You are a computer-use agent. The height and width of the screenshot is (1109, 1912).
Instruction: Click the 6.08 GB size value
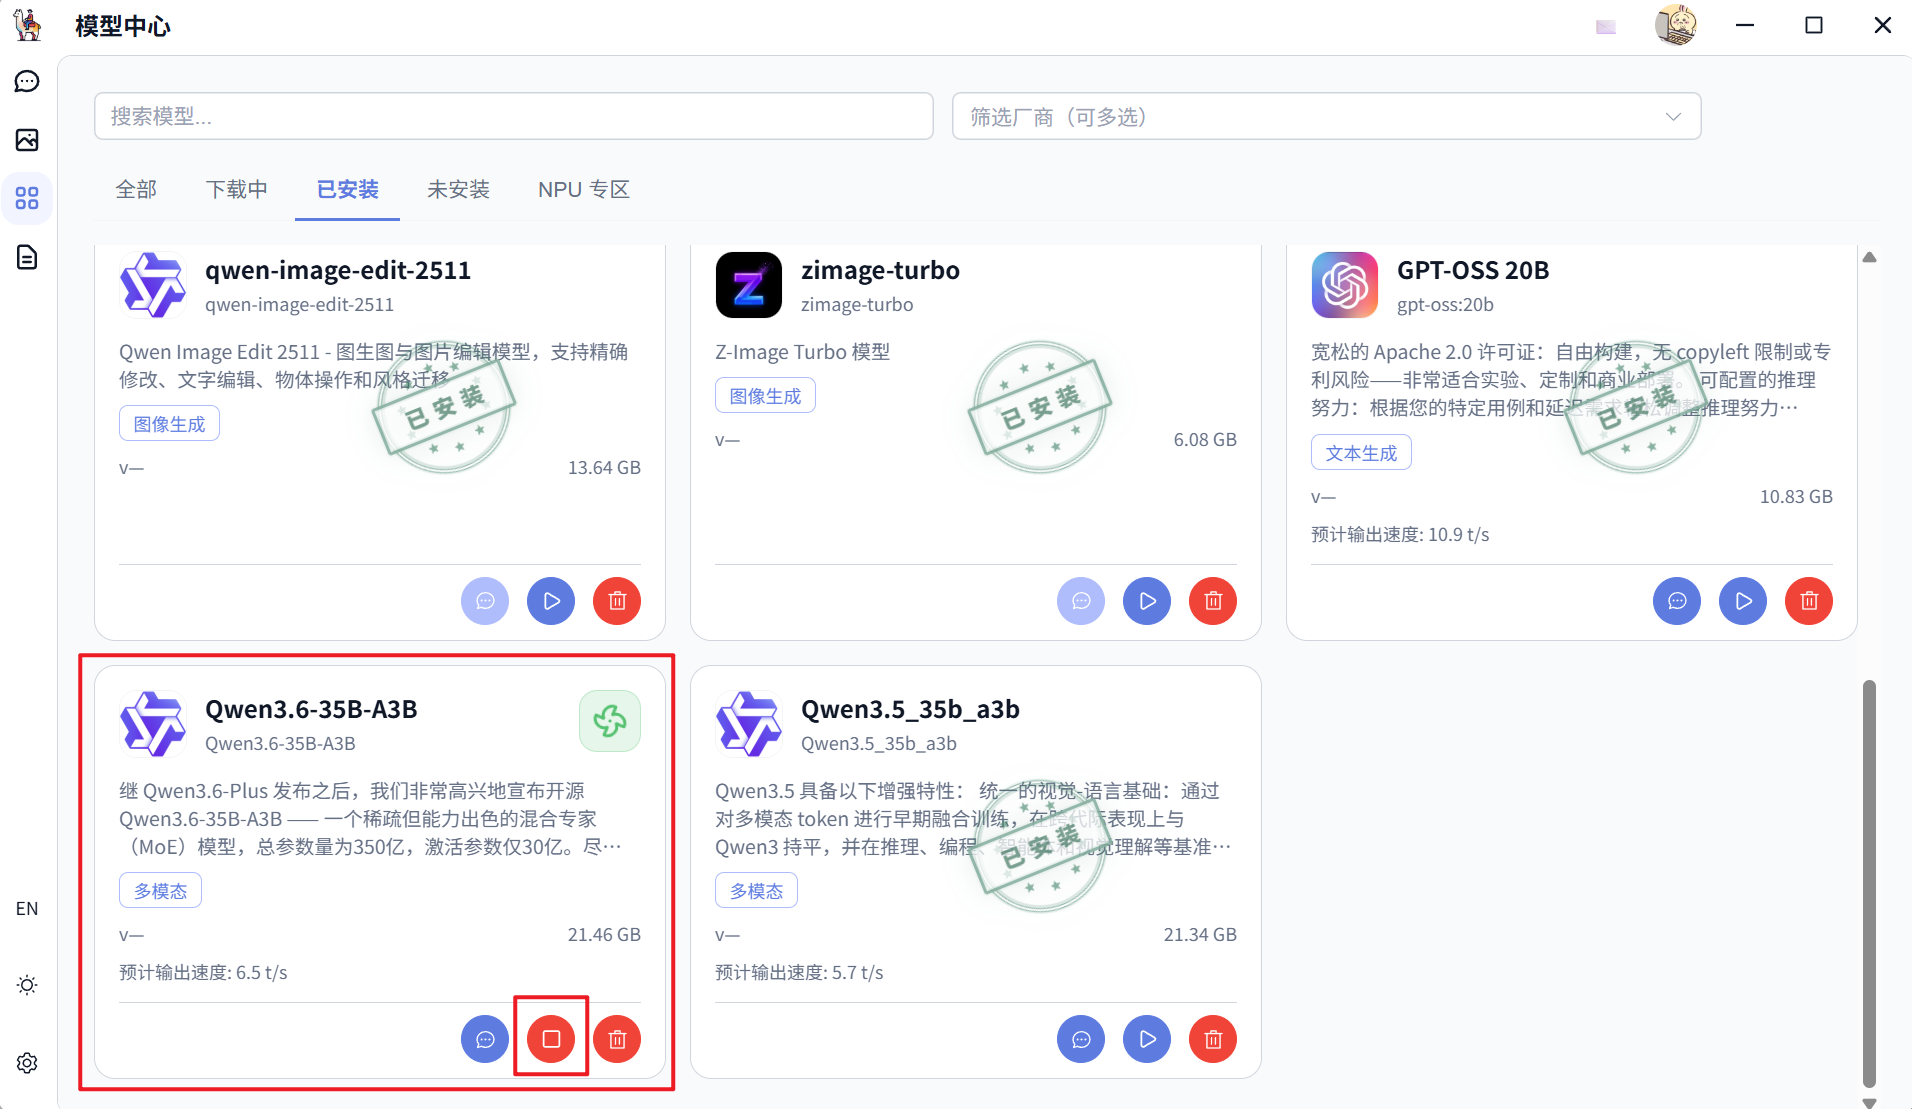pyautogui.click(x=1205, y=440)
